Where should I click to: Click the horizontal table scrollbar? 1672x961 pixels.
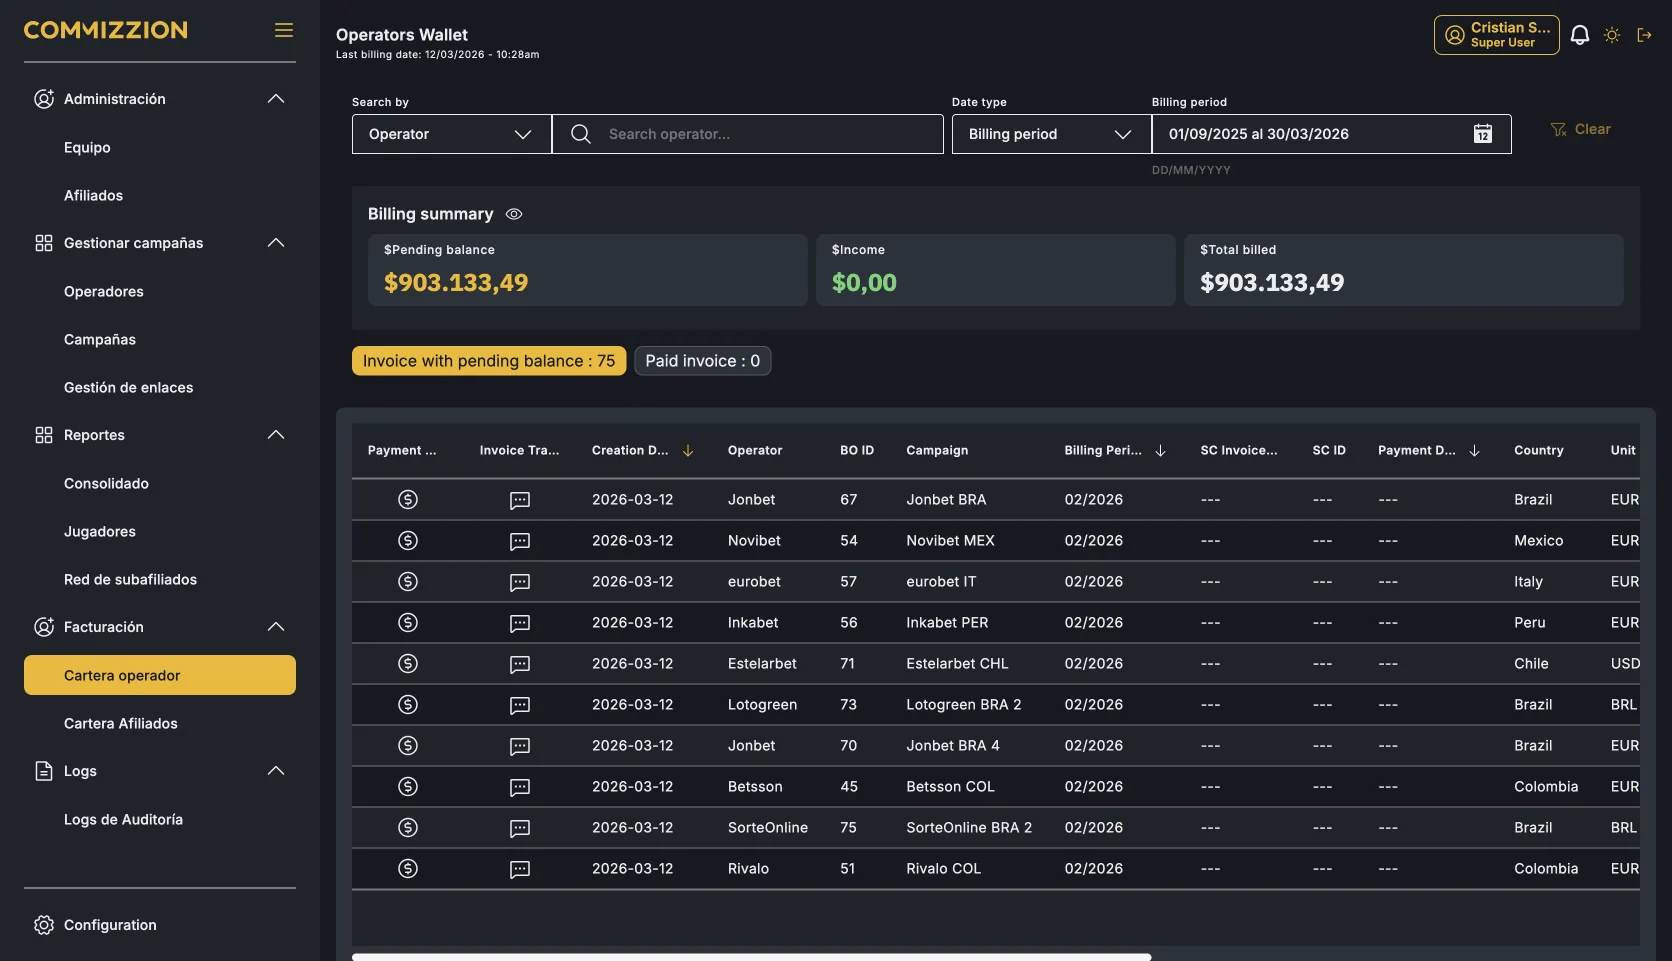point(752,957)
